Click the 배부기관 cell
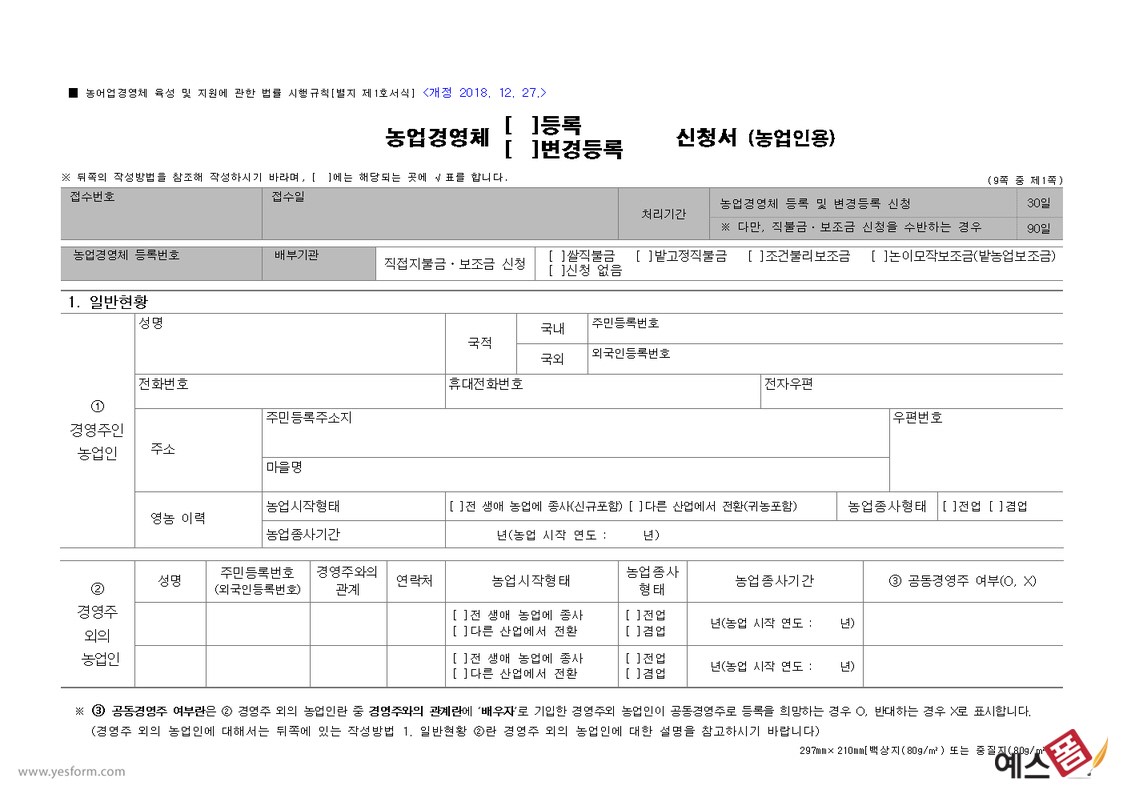This screenshot has width=1123, height=794. (x=319, y=263)
